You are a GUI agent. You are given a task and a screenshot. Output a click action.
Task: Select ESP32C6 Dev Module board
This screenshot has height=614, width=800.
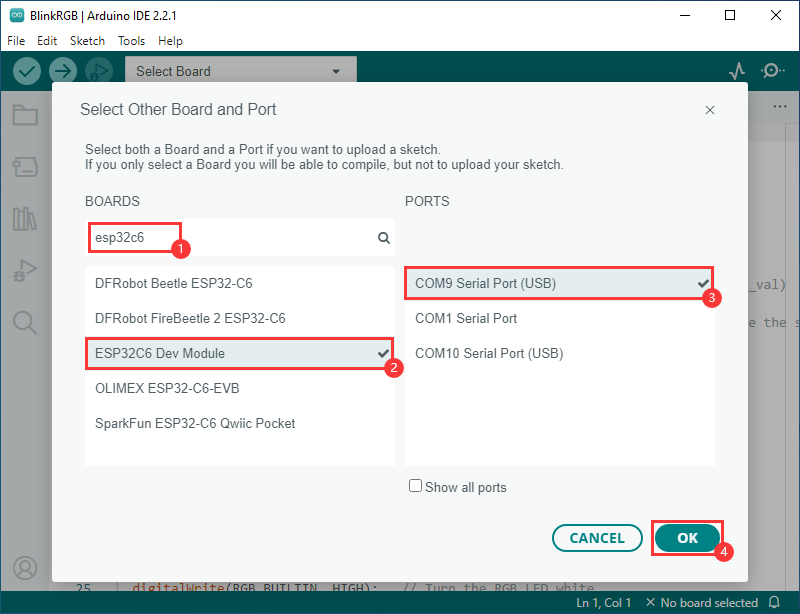[240, 353]
